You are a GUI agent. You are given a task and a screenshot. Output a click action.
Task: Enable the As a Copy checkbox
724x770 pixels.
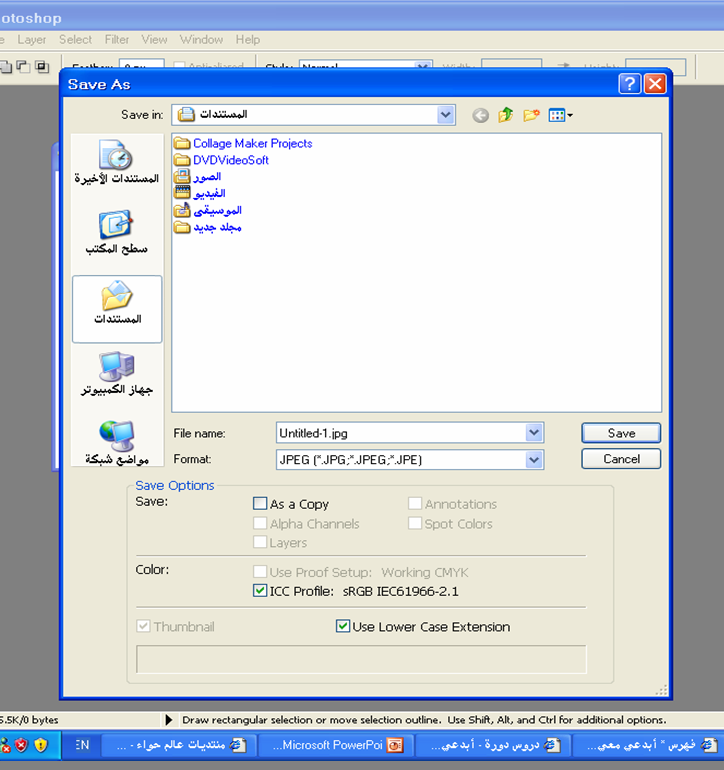tap(261, 504)
